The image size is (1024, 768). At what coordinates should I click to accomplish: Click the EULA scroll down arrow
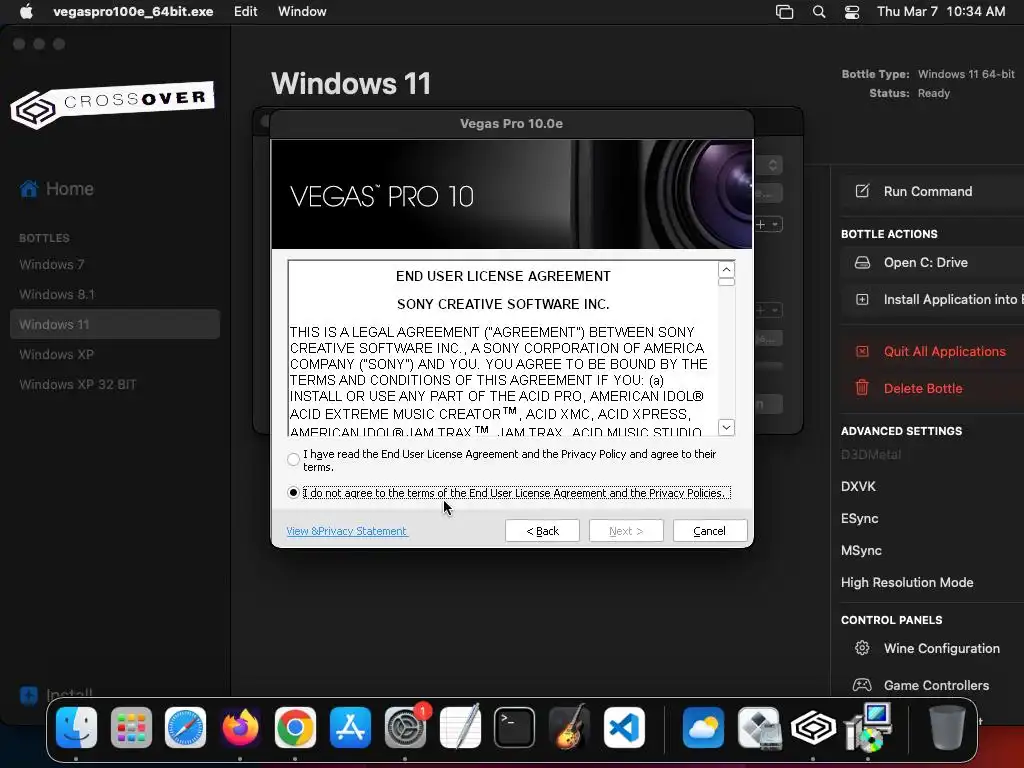(x=726, y=428)
